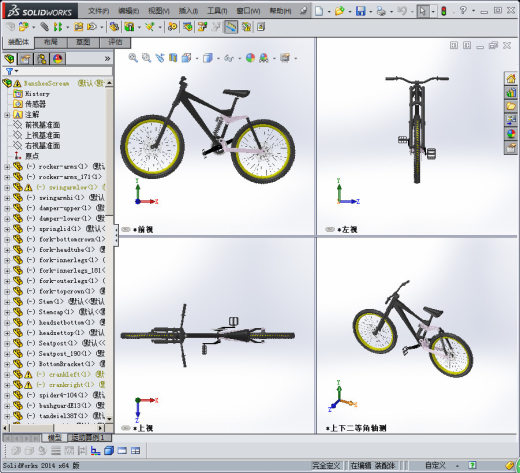
Task: Expand the Seatpost<1> component node
Action: 7,343
